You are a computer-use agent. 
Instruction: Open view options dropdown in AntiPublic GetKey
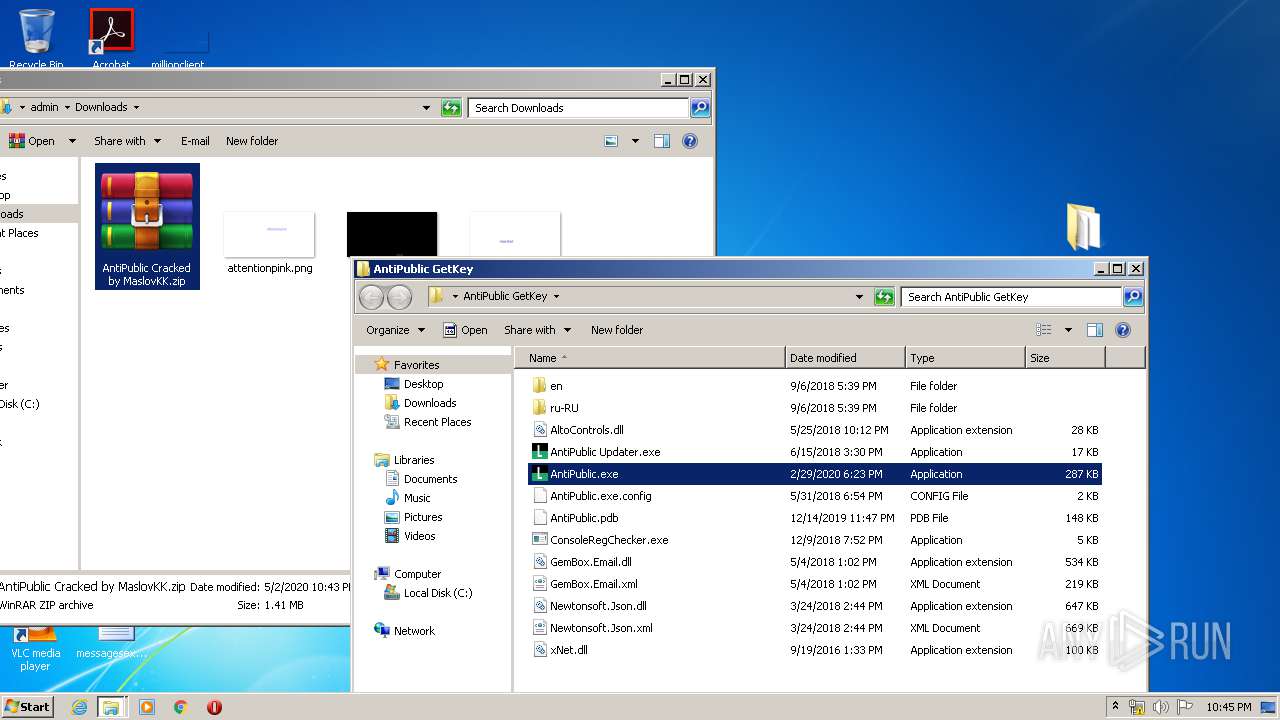(1068, 330)
